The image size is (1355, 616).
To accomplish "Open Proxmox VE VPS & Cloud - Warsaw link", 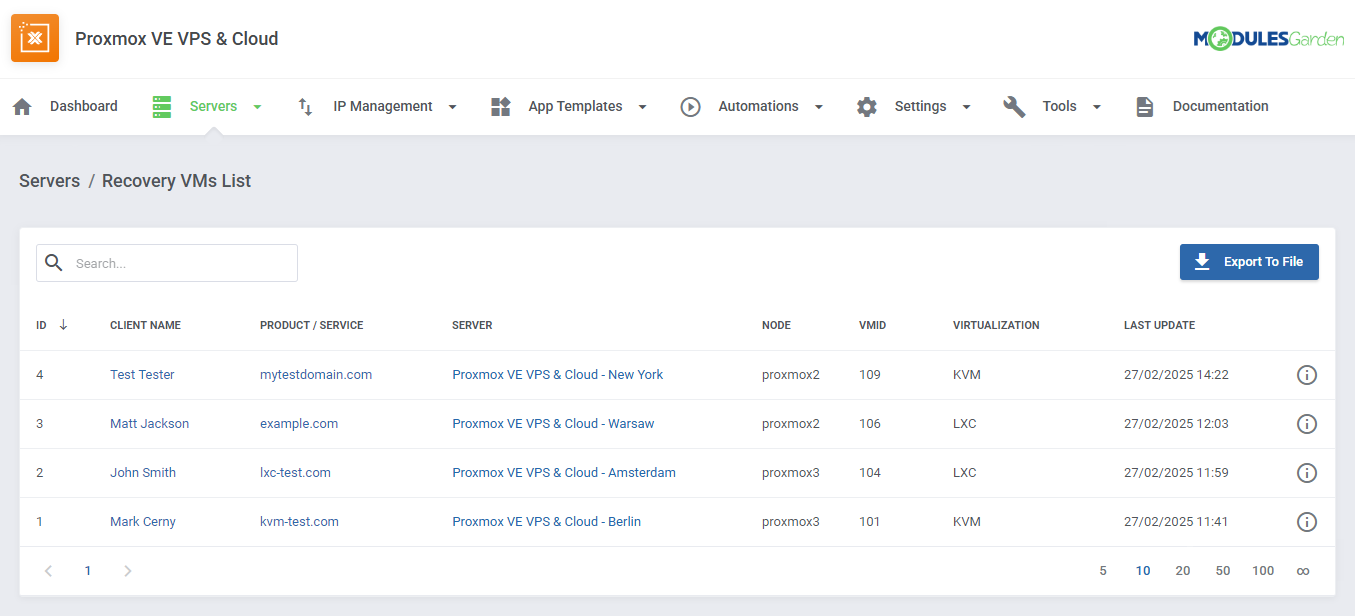I will click(x=553, y=424).
